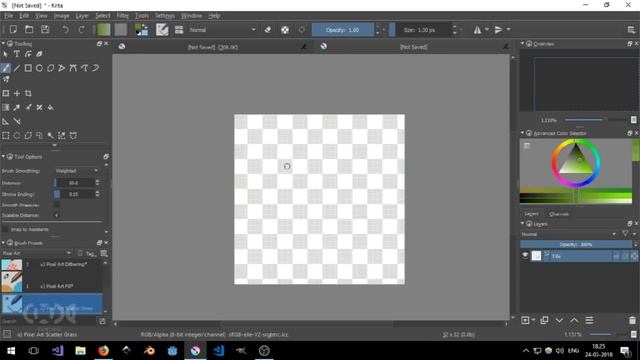The image size is (640, 360).
Task: Open the layer blending mode Normal dropdown
Action: pyautogui.click(x=569, y=234)
